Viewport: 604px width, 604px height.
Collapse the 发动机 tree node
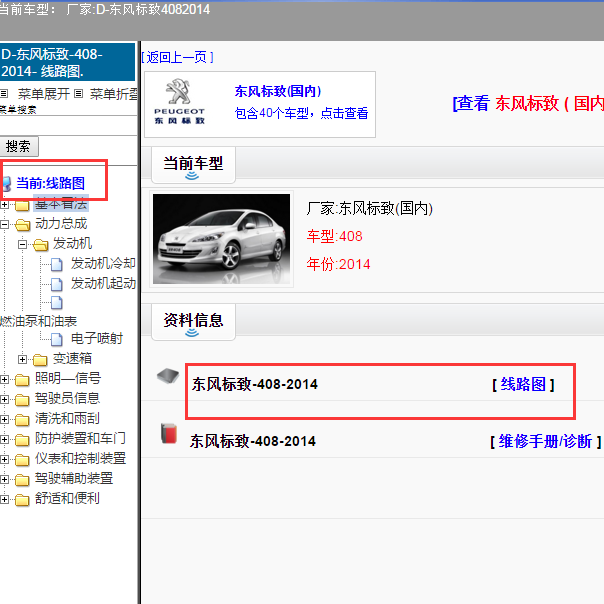22,244
